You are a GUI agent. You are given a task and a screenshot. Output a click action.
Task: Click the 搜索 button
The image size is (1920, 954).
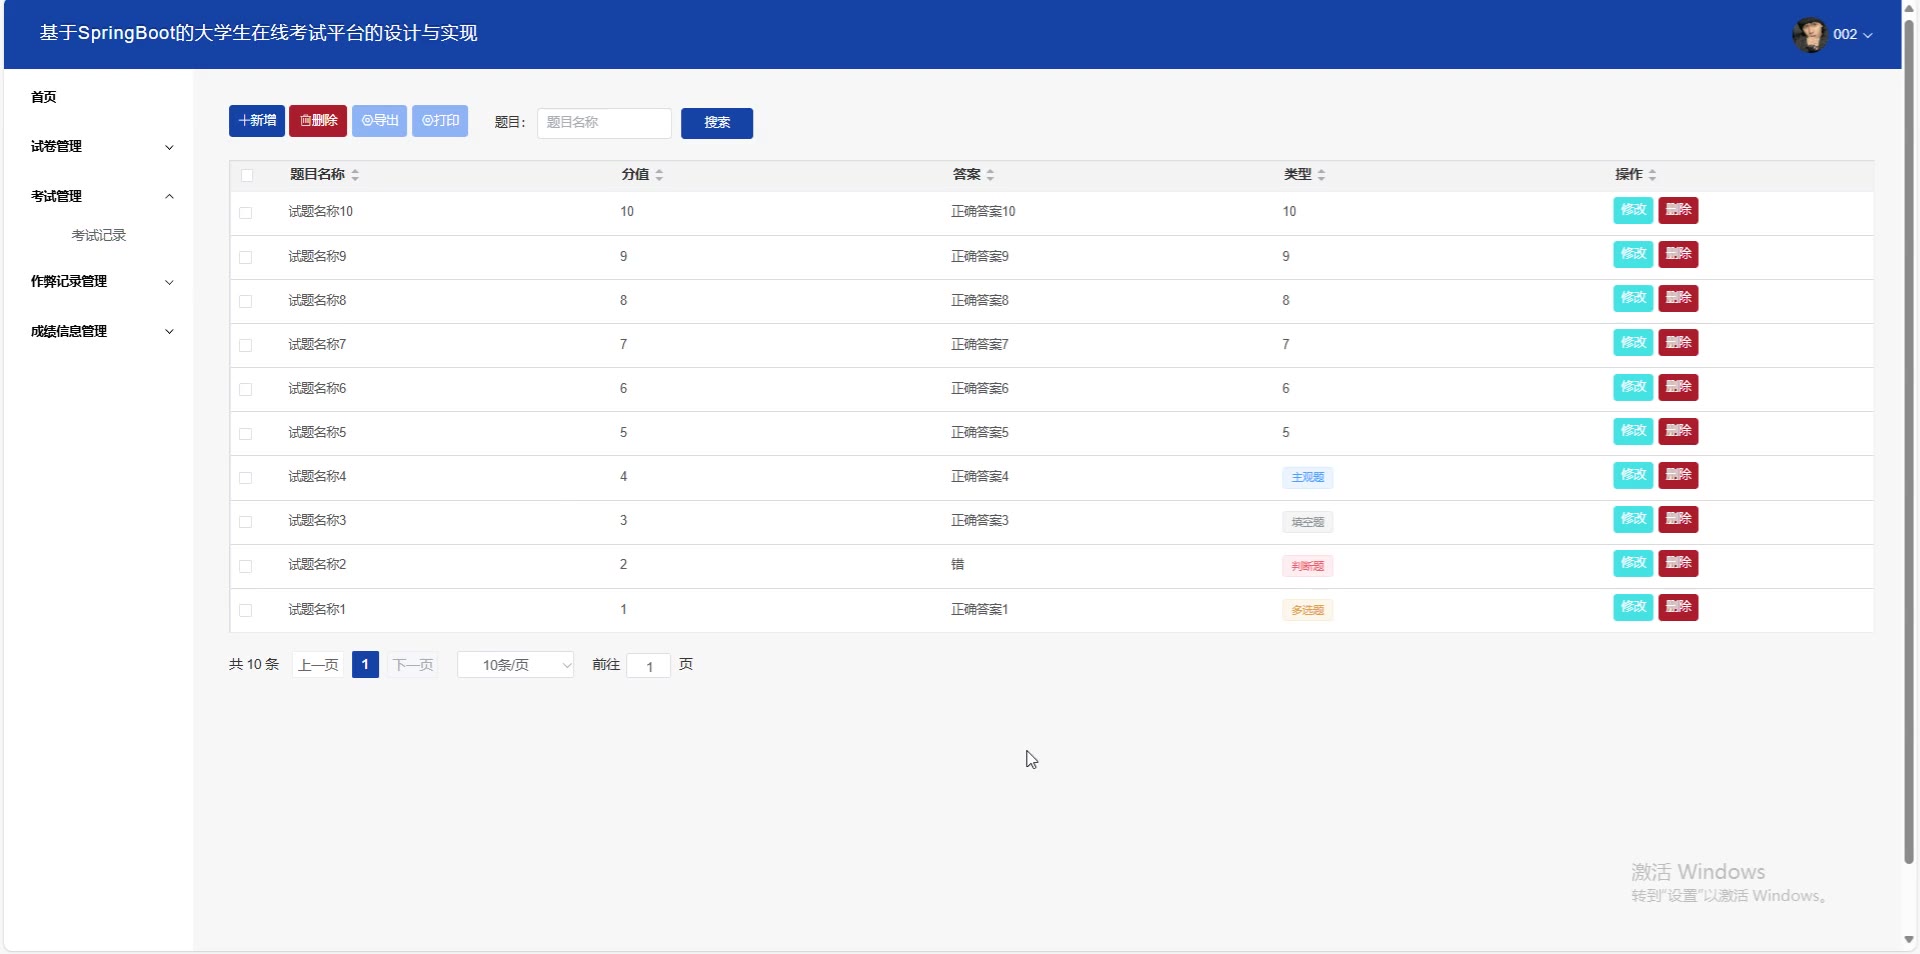(716, 123)
